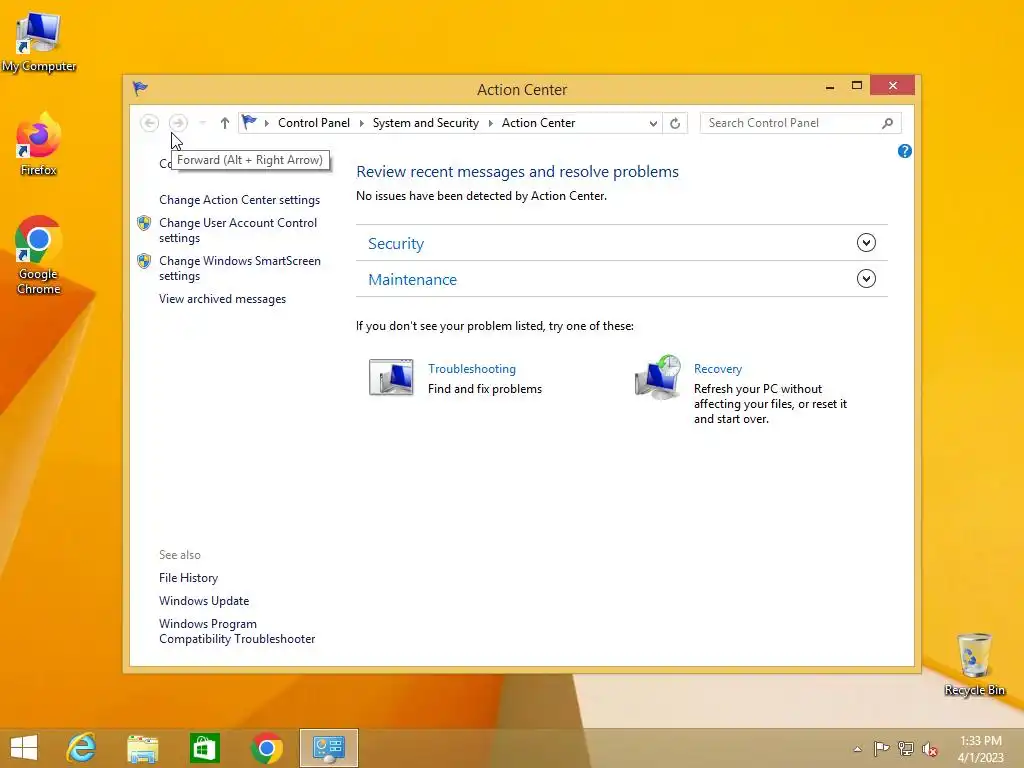Open File Explorer from taskbar
Screen dimensions: 1024x768
(x=142, y=748)
